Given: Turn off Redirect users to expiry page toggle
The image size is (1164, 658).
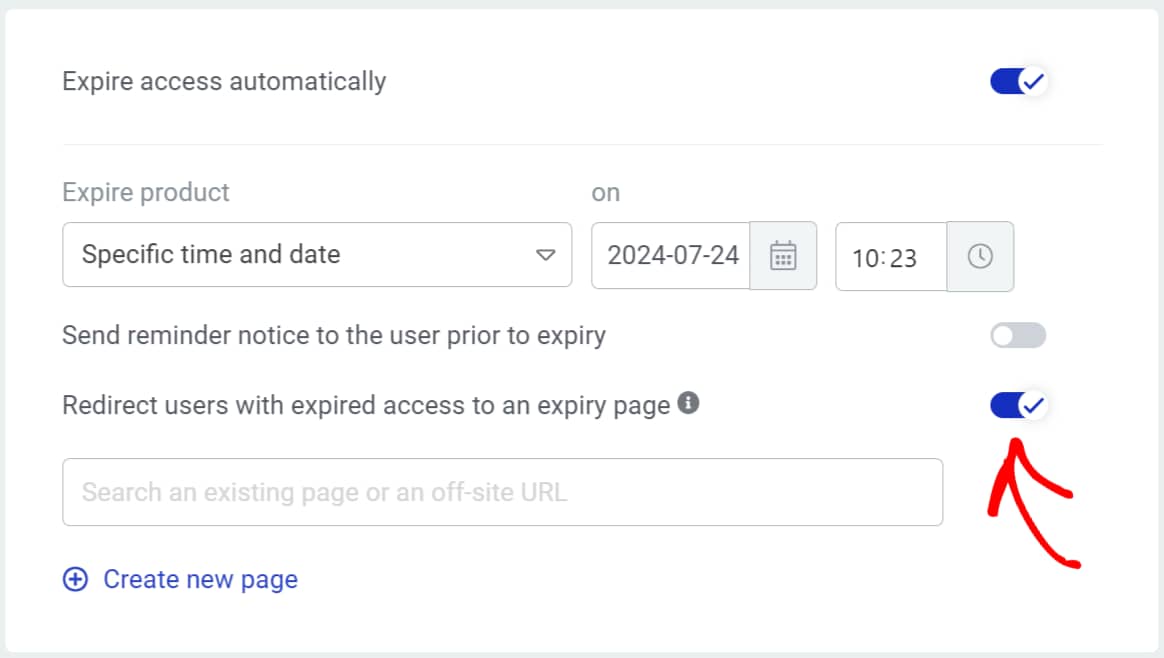Looking at the screenshot, I should (1018, 405).
